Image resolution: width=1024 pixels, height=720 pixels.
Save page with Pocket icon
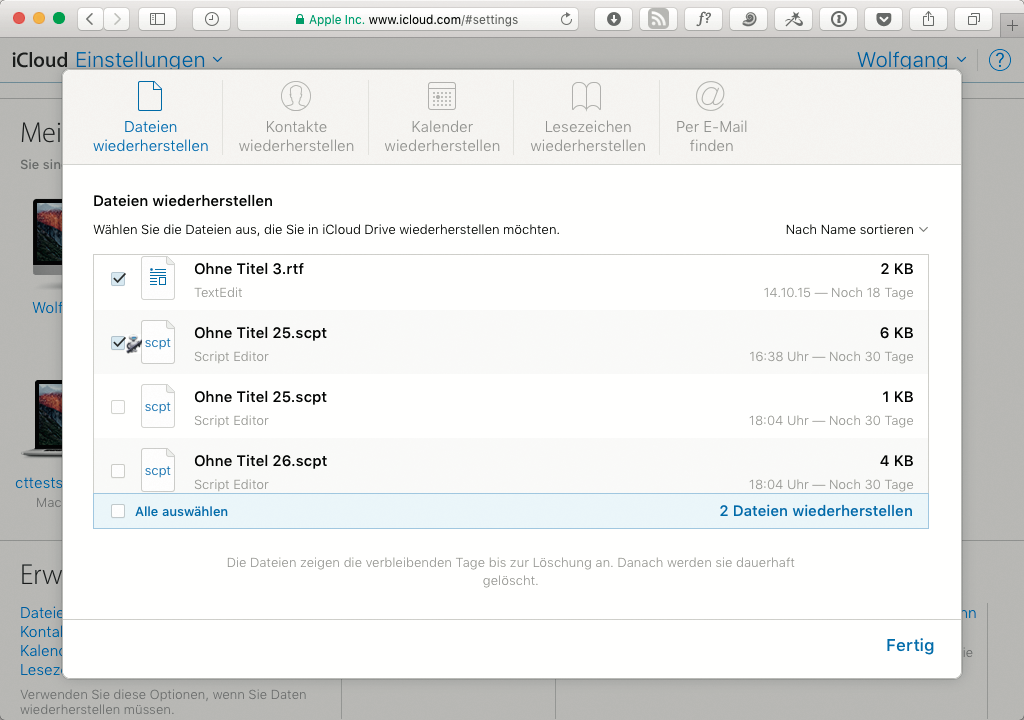tap(884, 19)
